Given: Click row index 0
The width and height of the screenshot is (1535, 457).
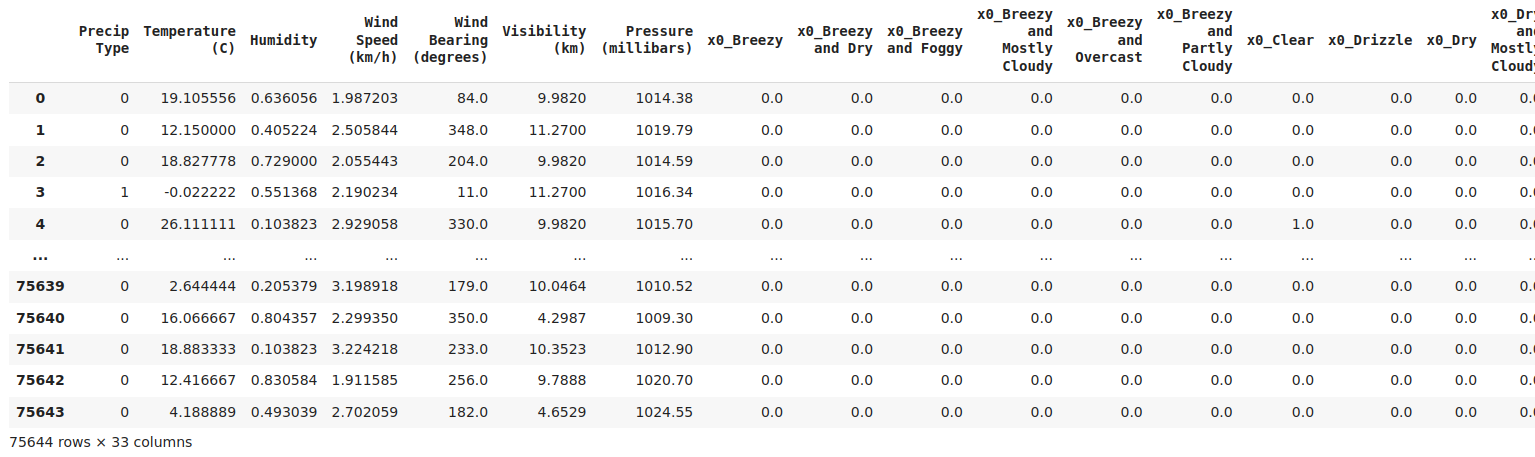Looking at the screenshot, I should click(40, 98).
